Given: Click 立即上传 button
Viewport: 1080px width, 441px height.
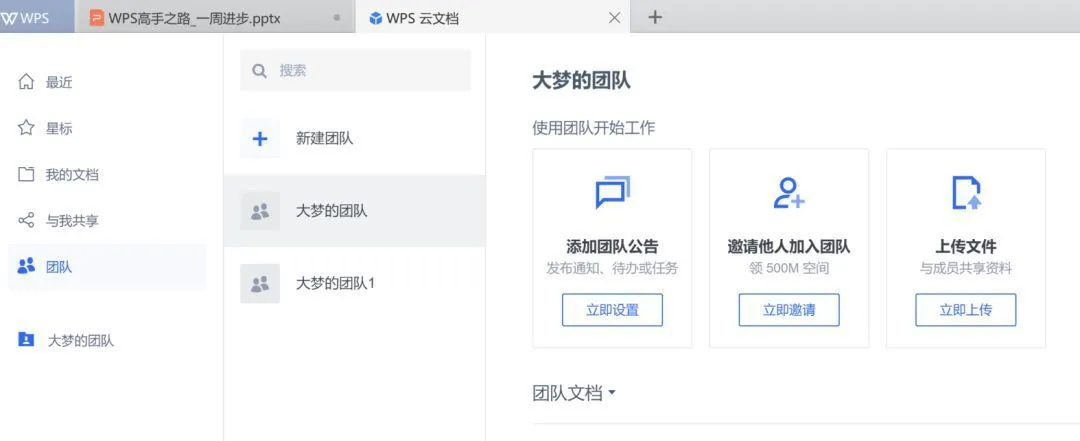Looking at the screenshot, I should [x=966, y=309].
